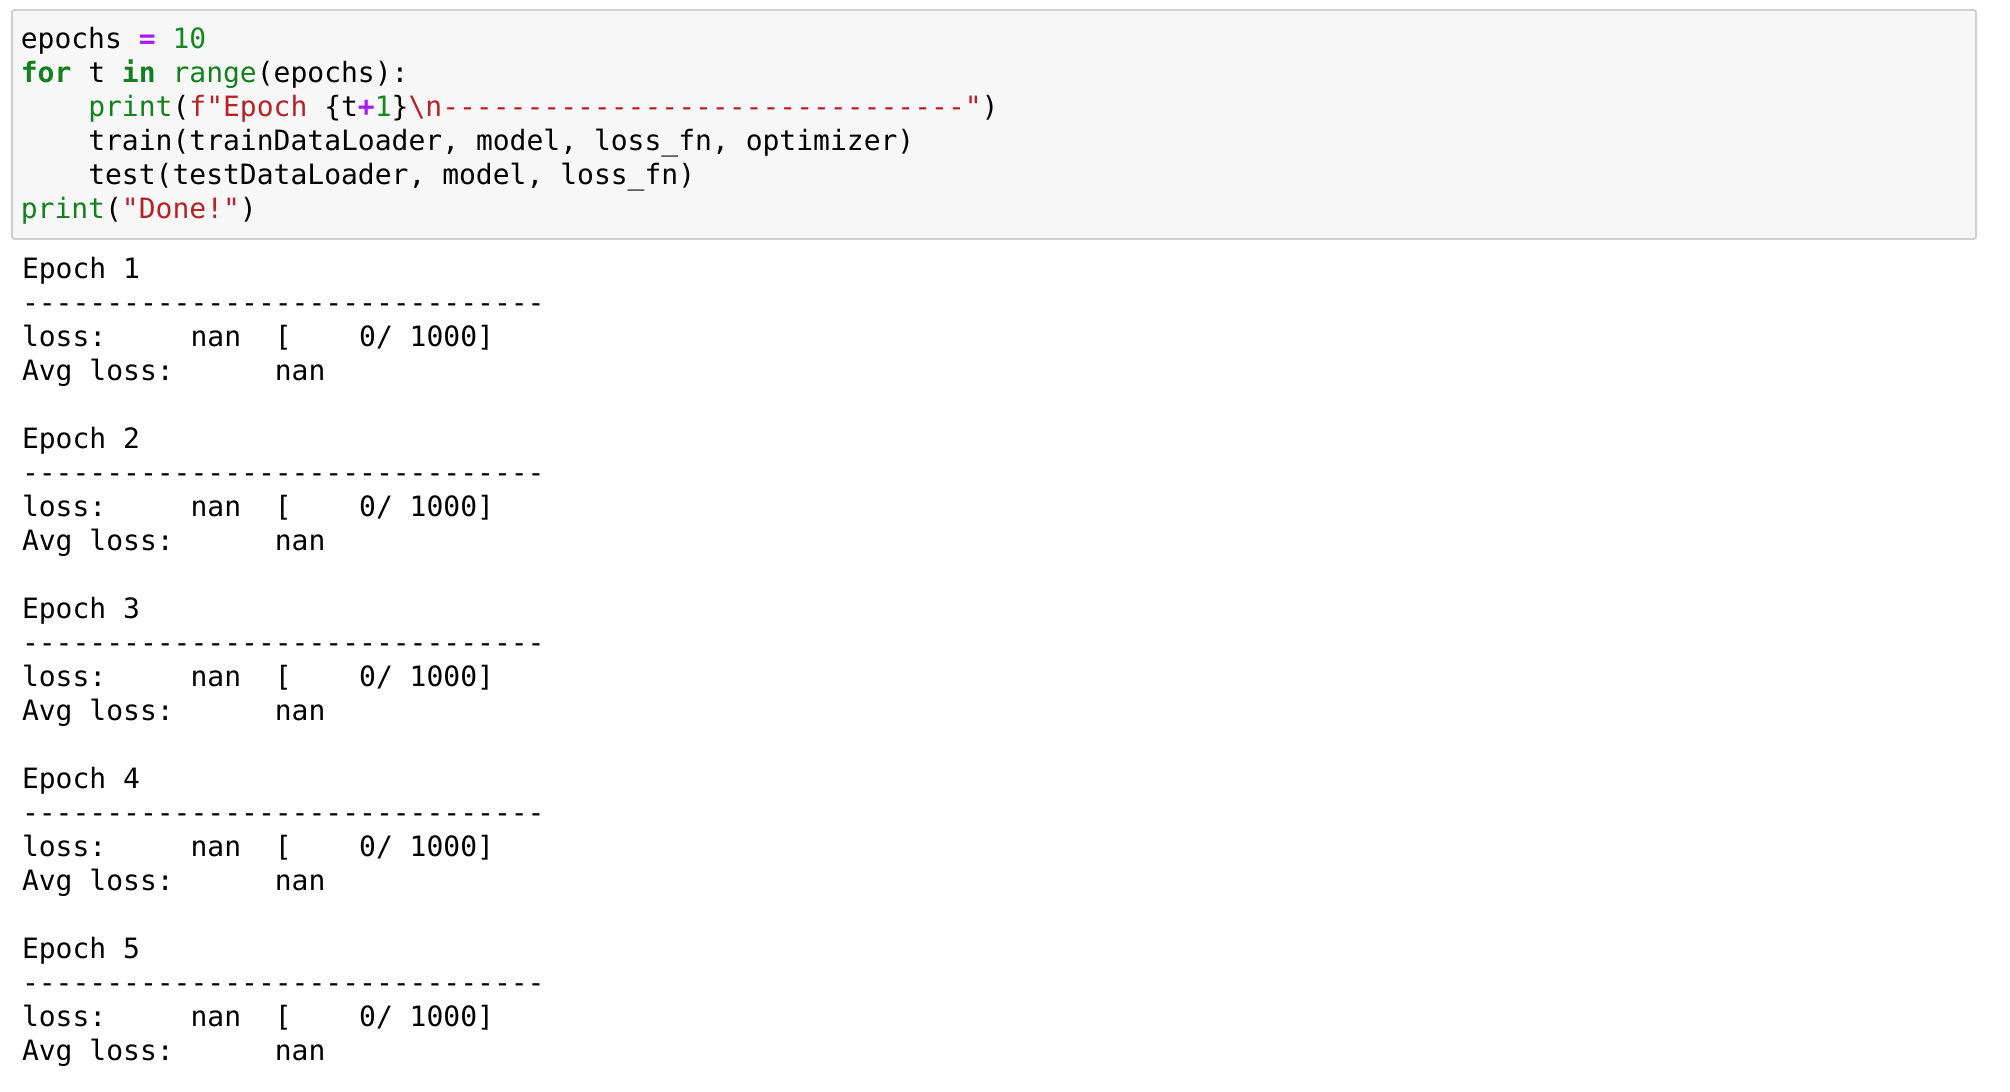Click the Epoch 2 output heading
Viewport: 2010px width, 1092px height.
click(80, 439)
